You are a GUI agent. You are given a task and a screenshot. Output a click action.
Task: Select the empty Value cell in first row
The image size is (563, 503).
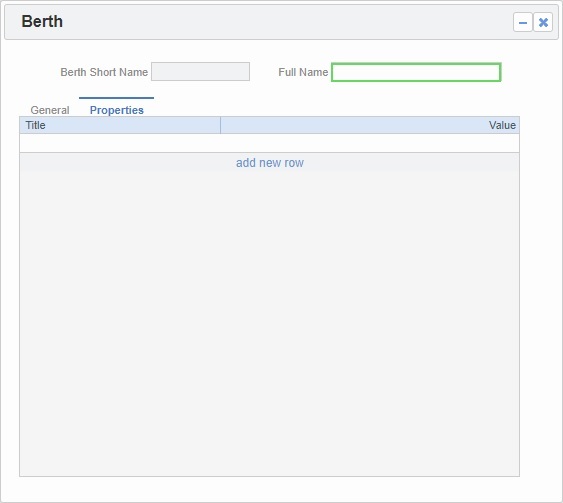click(370, 143)
